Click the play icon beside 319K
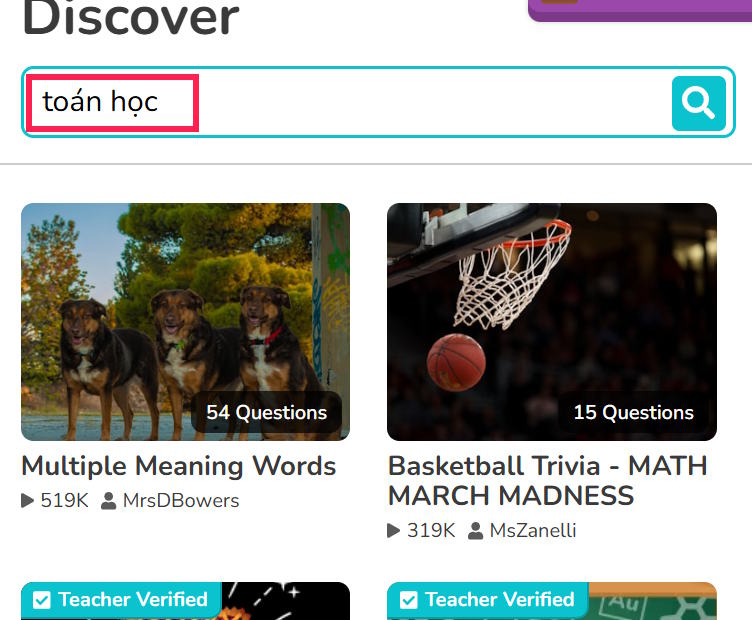Screen dimensions: 752x620 click(393, 530)
